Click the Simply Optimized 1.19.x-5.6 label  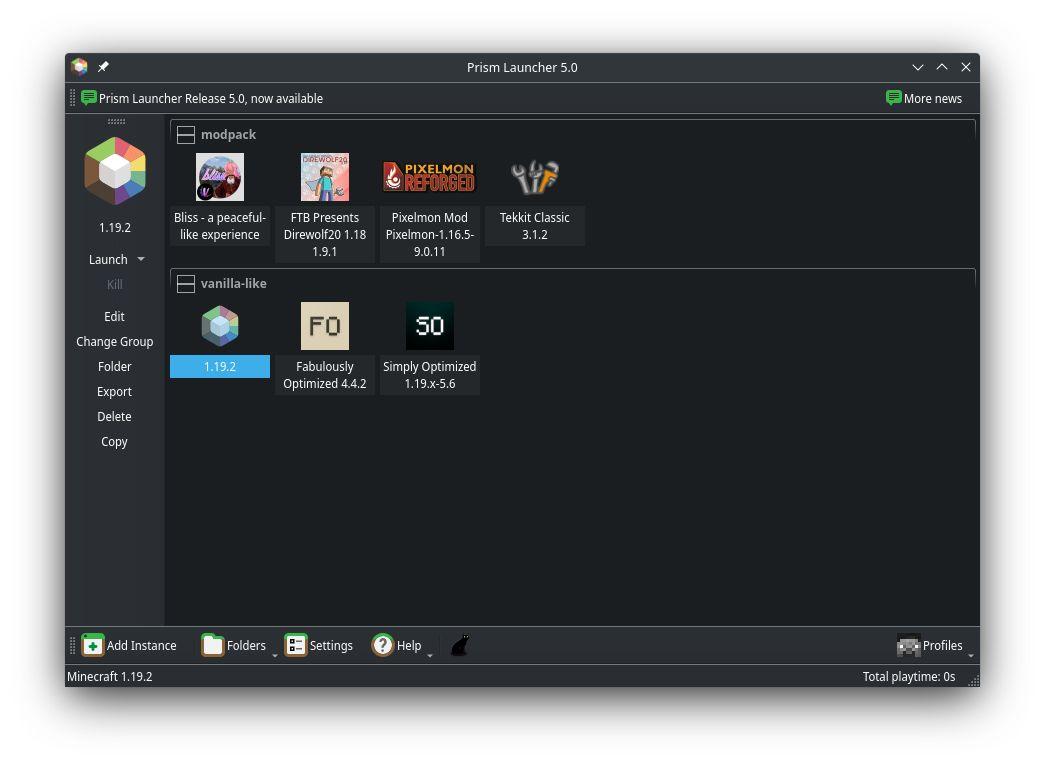[x=429, y=375]
